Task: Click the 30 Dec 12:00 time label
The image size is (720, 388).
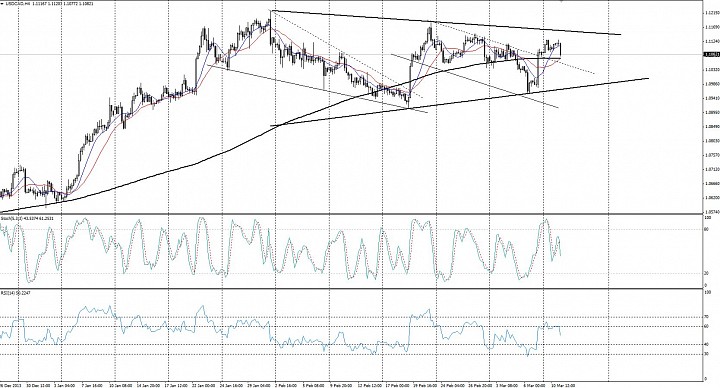Action: (39, 385)
